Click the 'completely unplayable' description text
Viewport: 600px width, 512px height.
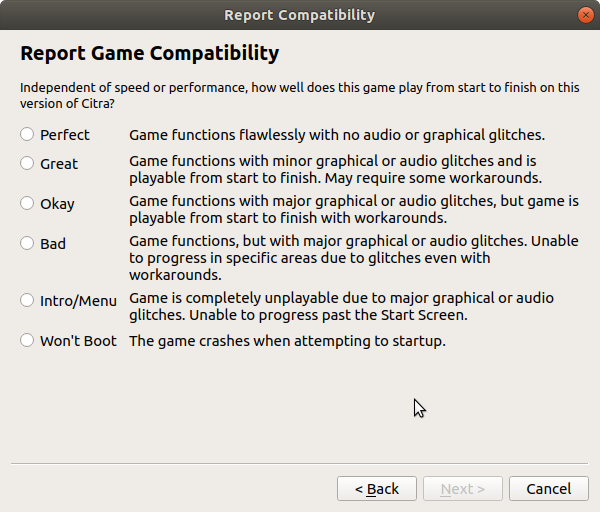pos(341,307)
